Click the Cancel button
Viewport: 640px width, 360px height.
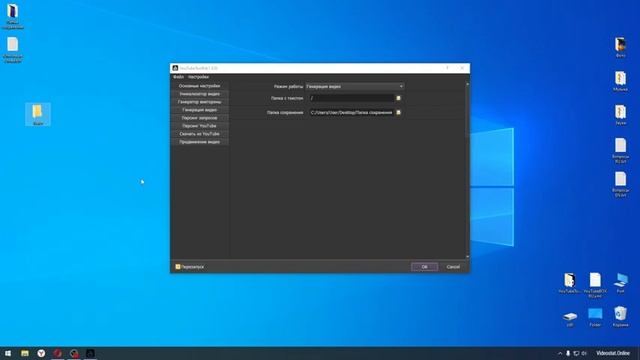(x=453, y=267)
